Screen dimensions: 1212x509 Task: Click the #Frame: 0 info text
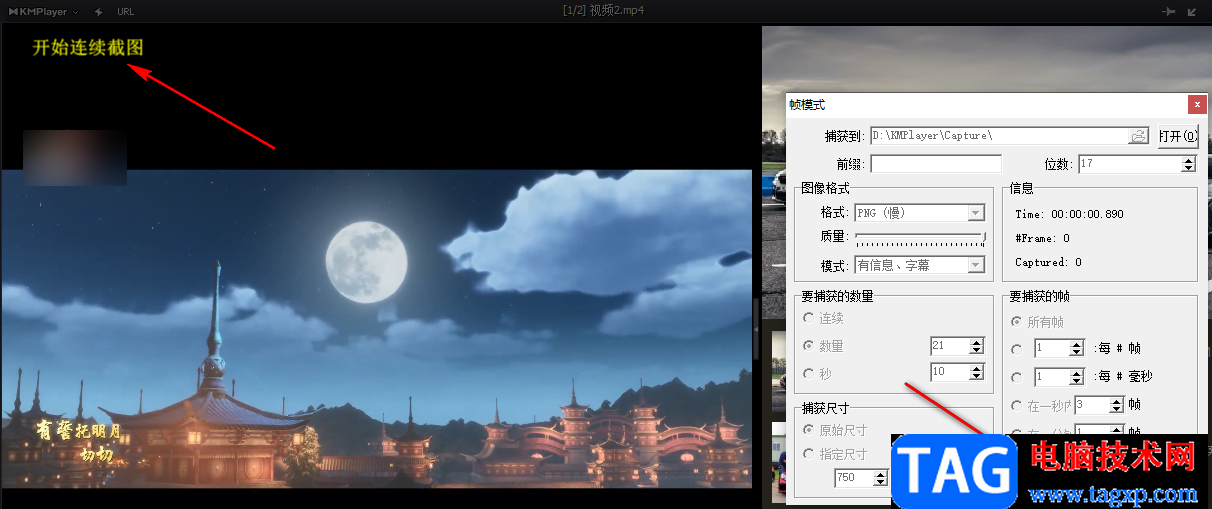point(1042,239)
